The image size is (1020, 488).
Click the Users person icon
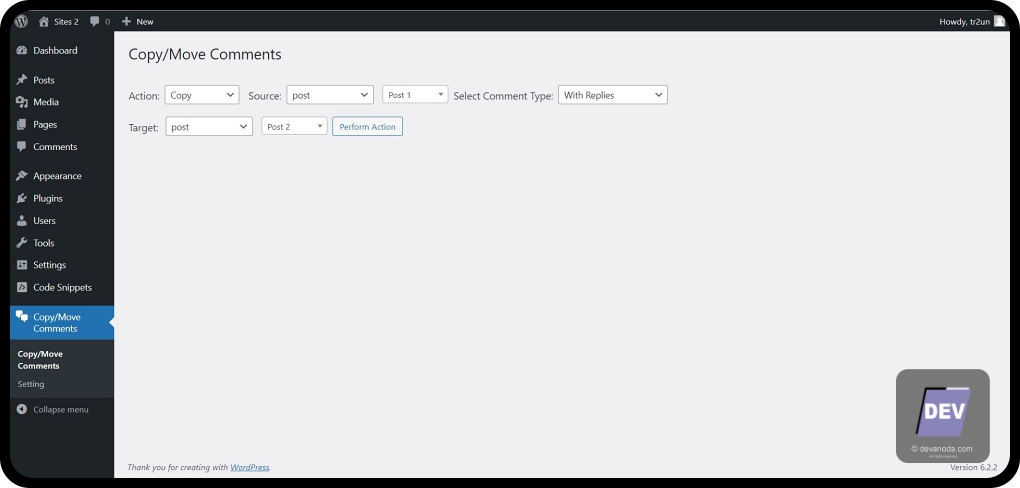(x=21, y=221)
